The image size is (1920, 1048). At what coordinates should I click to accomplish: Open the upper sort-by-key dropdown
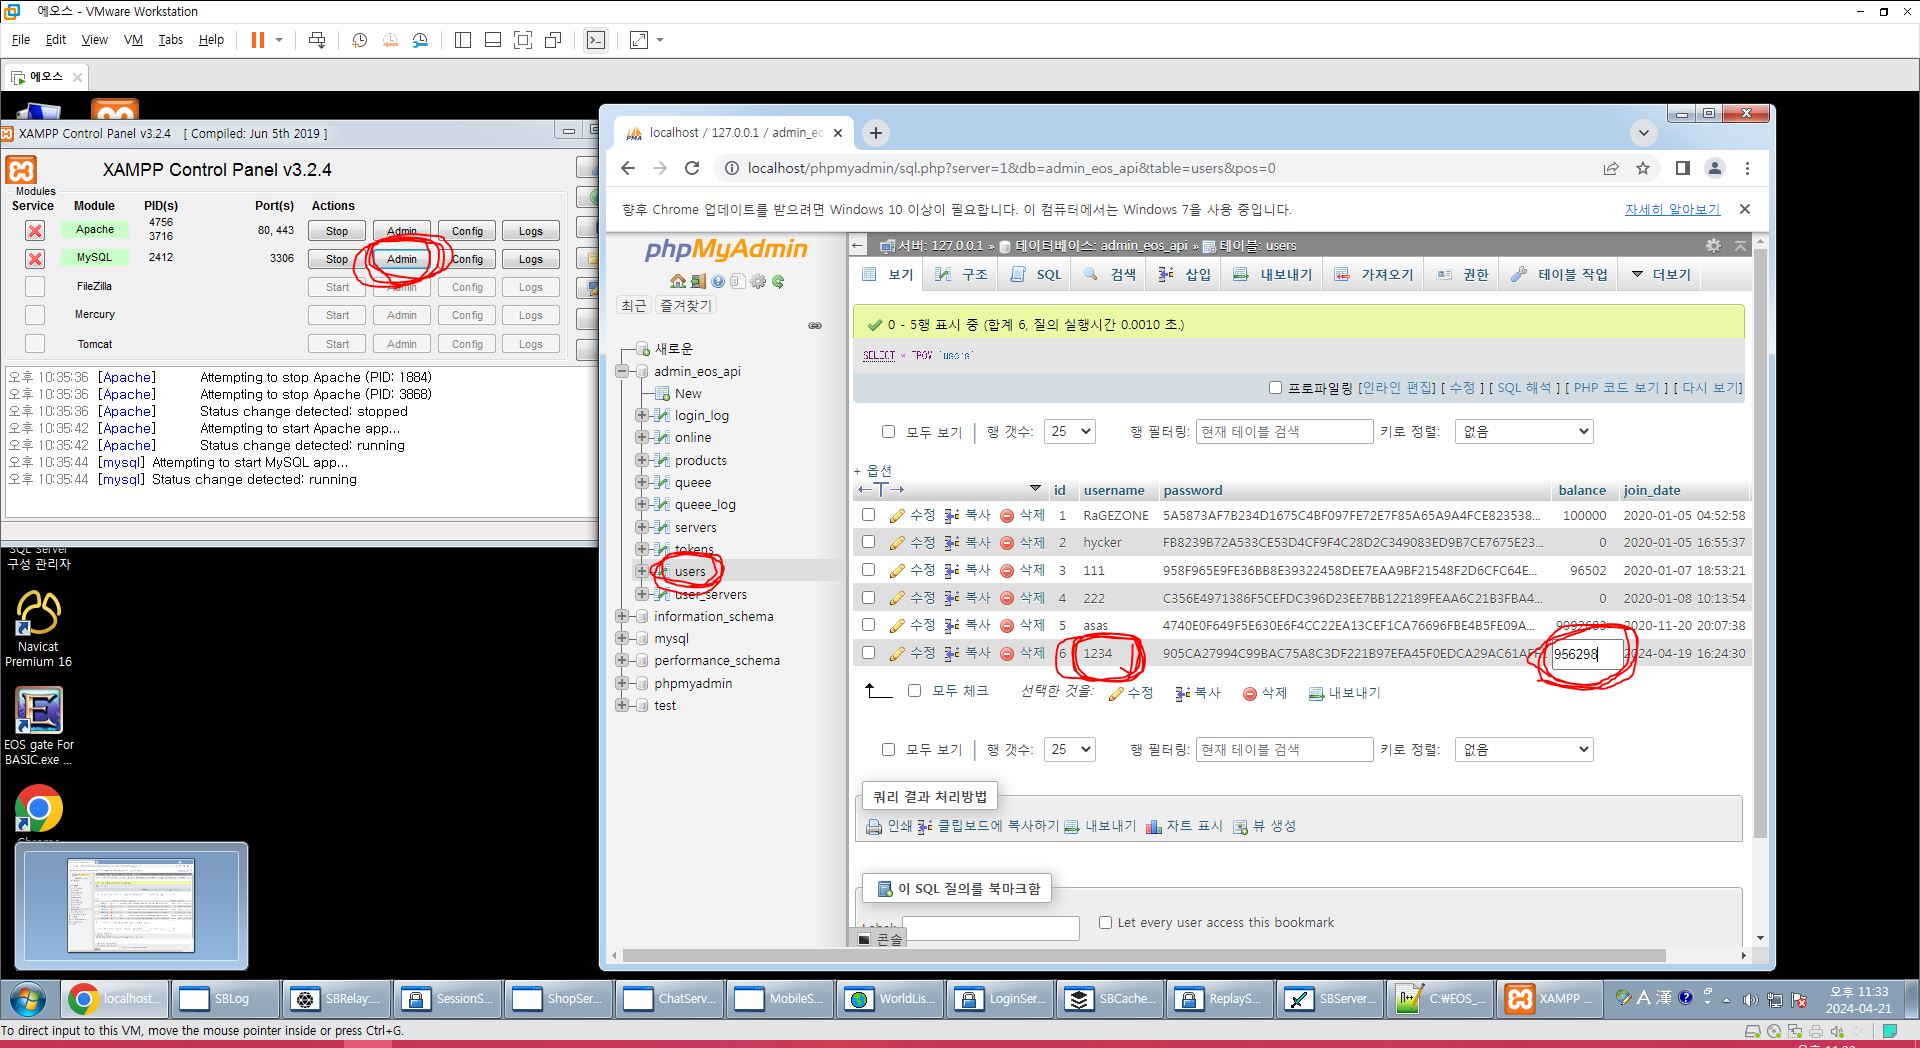coord(1524,432)
